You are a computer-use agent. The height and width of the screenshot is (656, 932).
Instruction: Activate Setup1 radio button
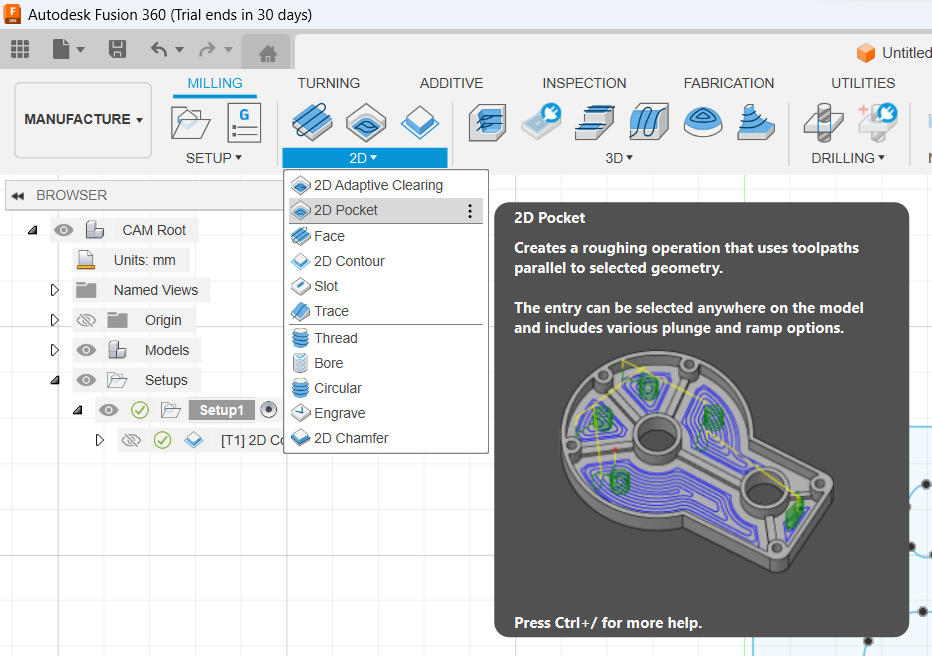coord(269,410)
